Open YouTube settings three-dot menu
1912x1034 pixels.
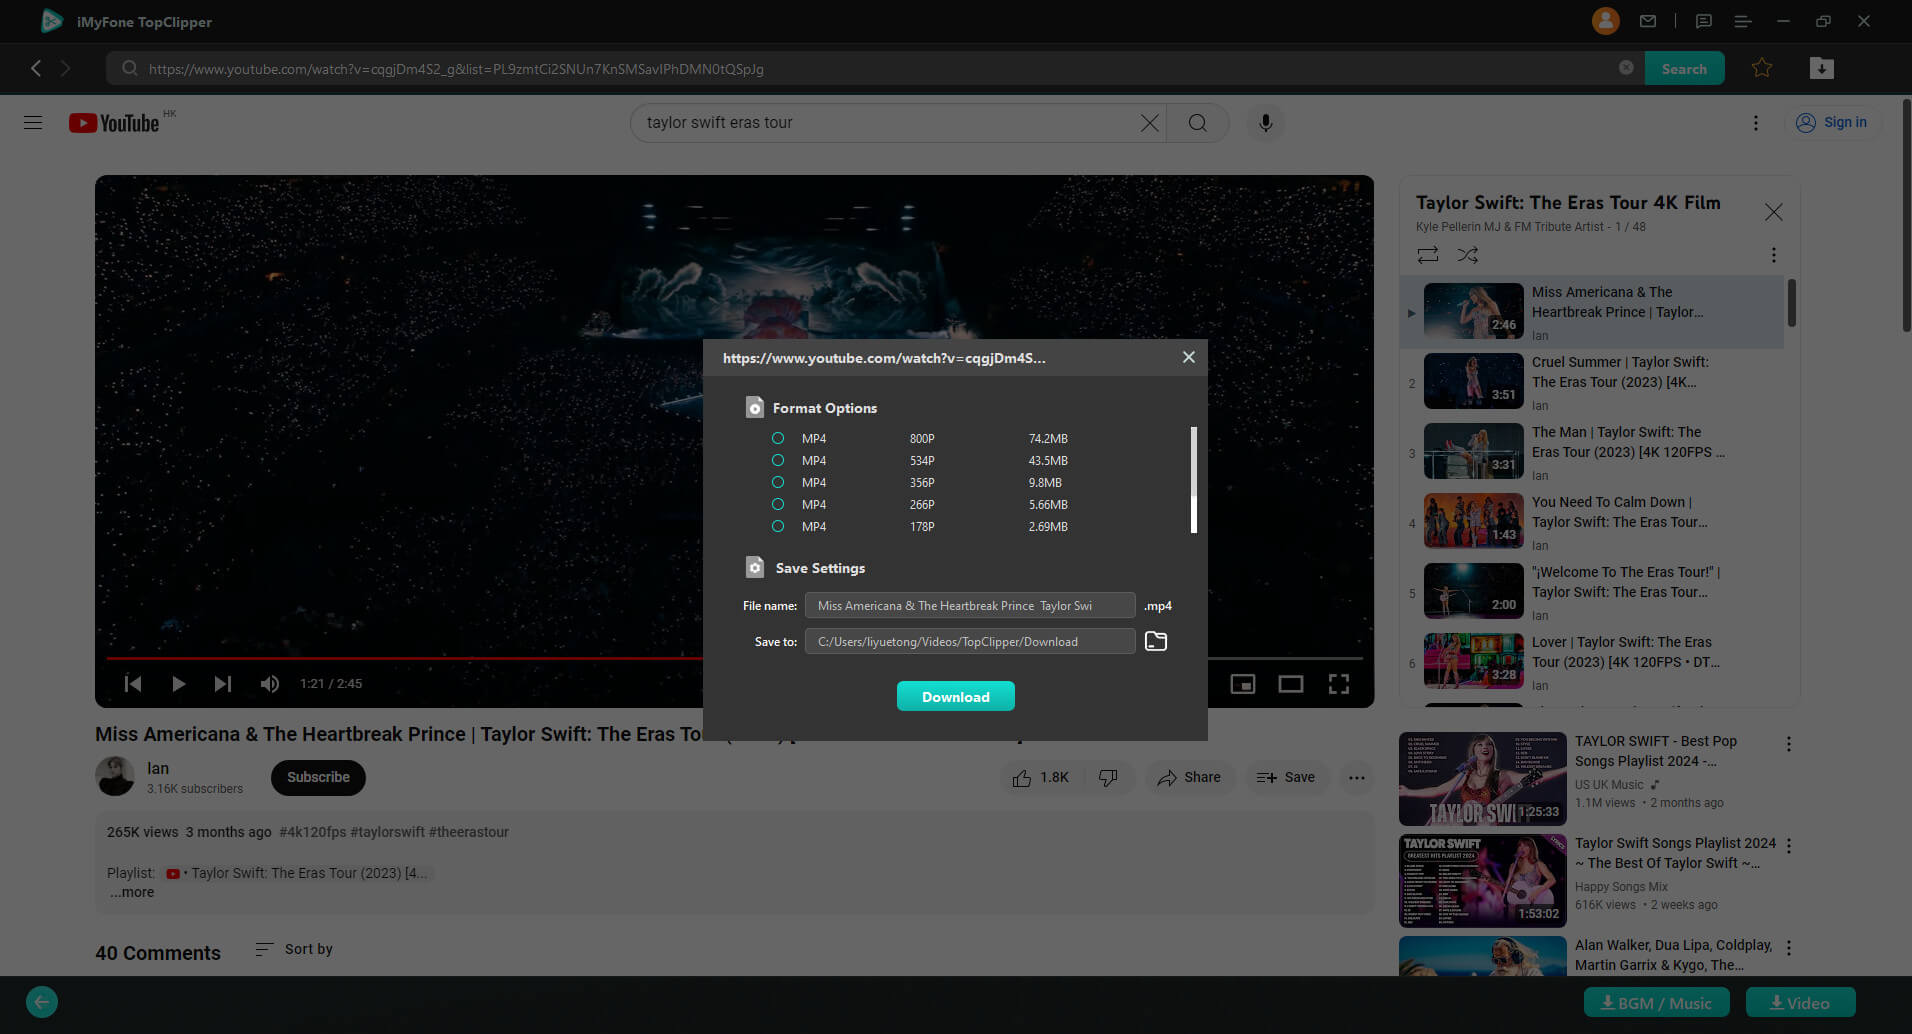click(1756, 123)
